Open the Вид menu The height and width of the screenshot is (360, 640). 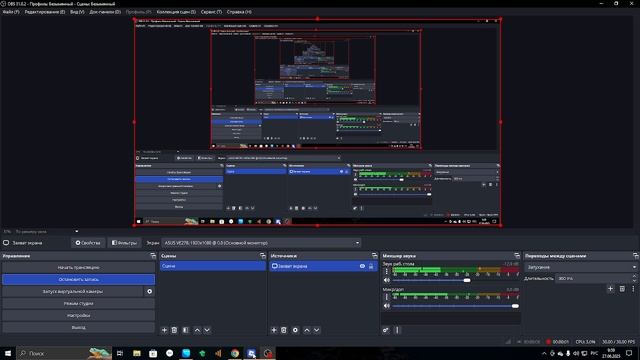pos(77,12)
